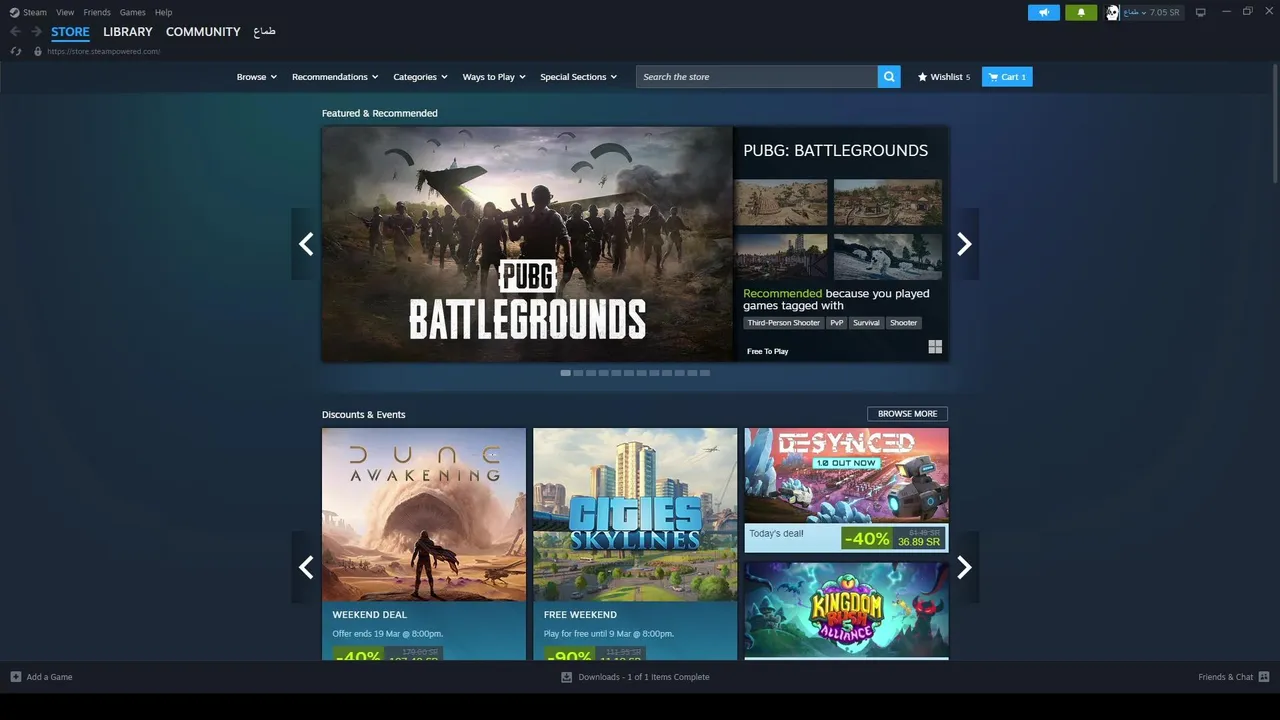Open the Friends & Chat icon
1280x720 pixels.
pyautogui.click(x=1264, y=677)
